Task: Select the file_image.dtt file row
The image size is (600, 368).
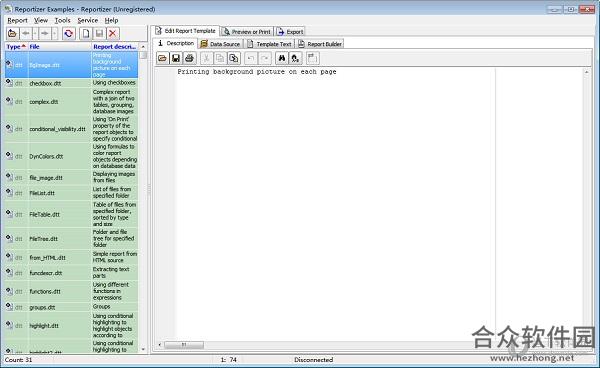Action: pyautogui.click(x=72, y=177)
